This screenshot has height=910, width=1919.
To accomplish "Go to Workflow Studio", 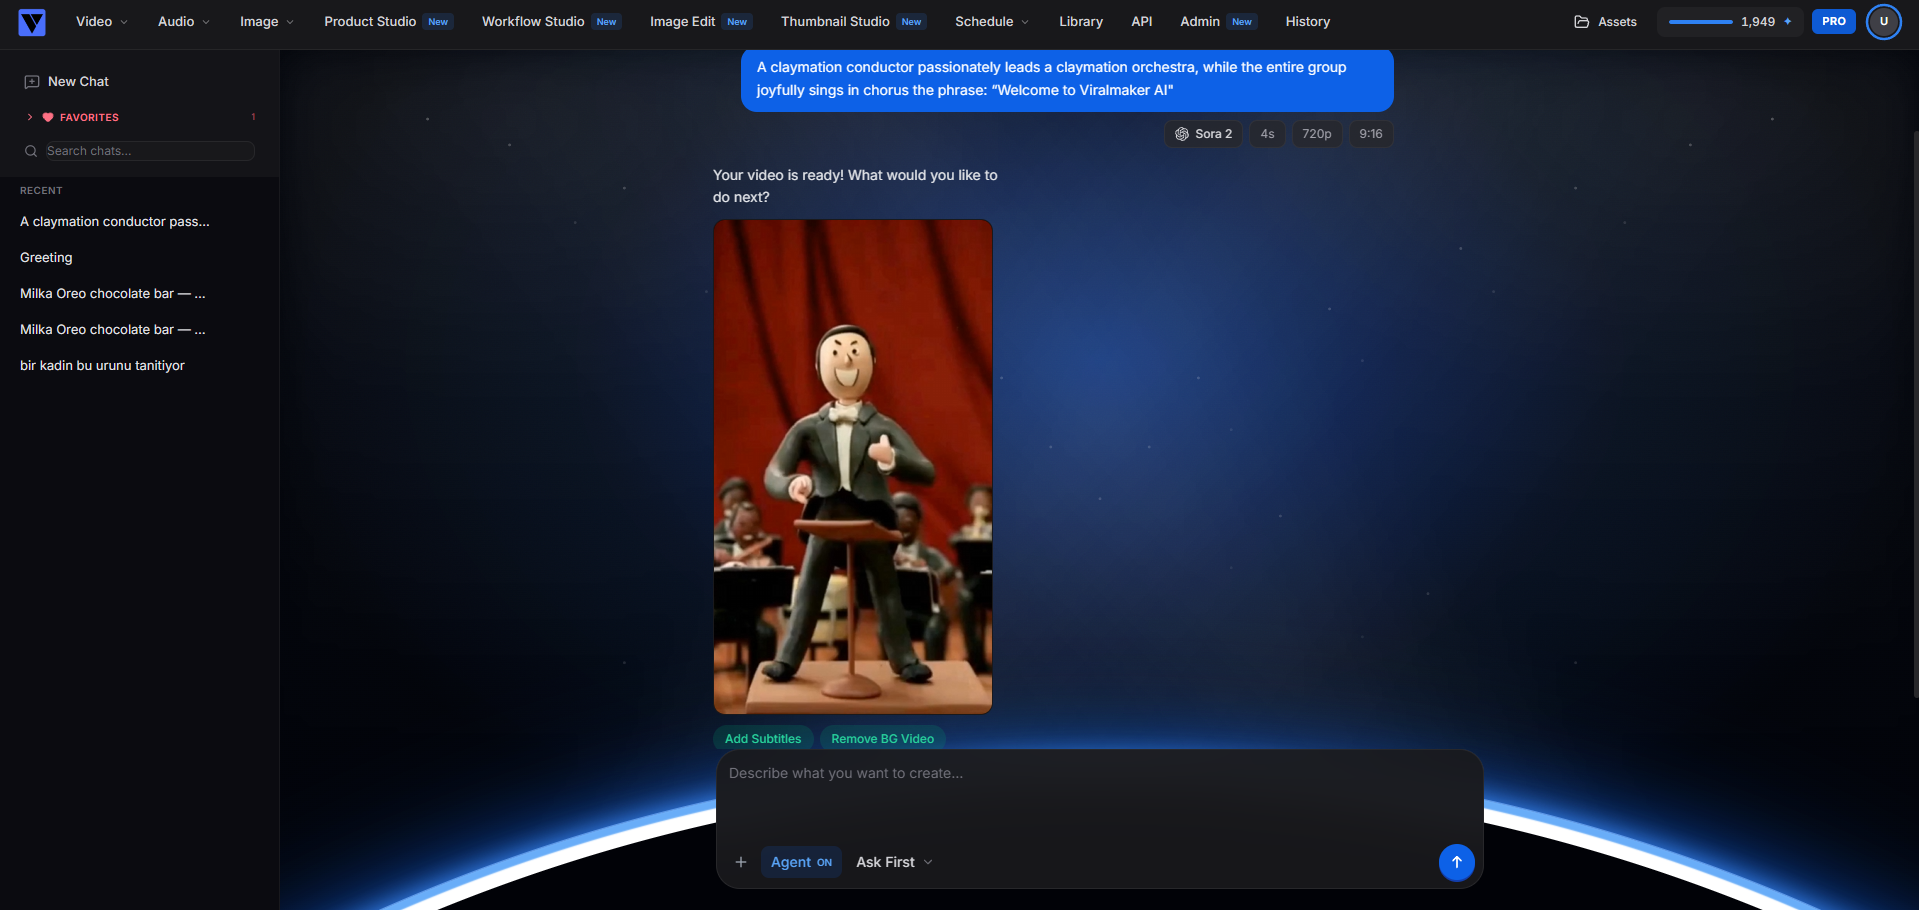I will [551, 21].
